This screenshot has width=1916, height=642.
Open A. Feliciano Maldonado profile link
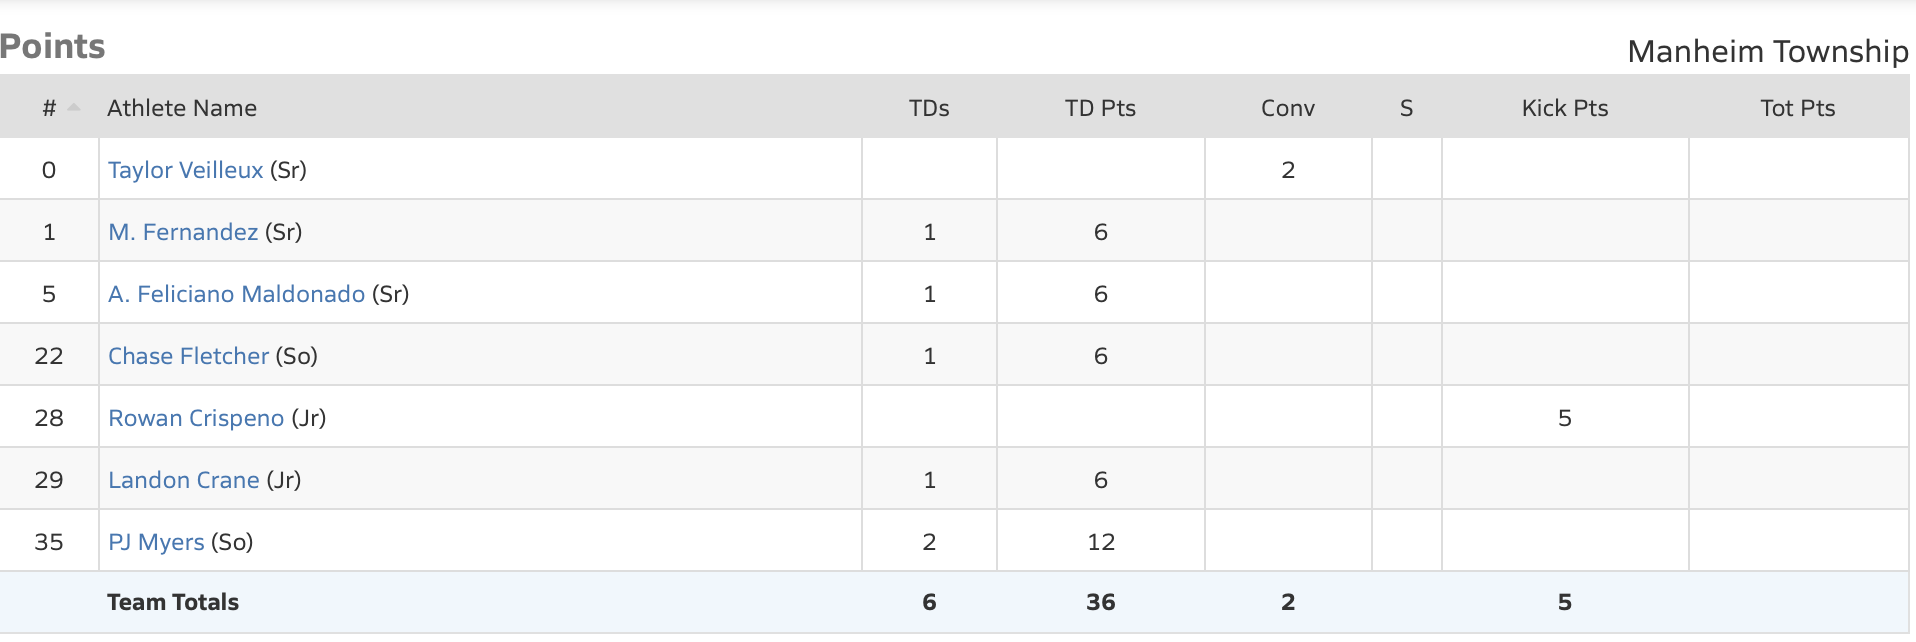click(236, 294)
